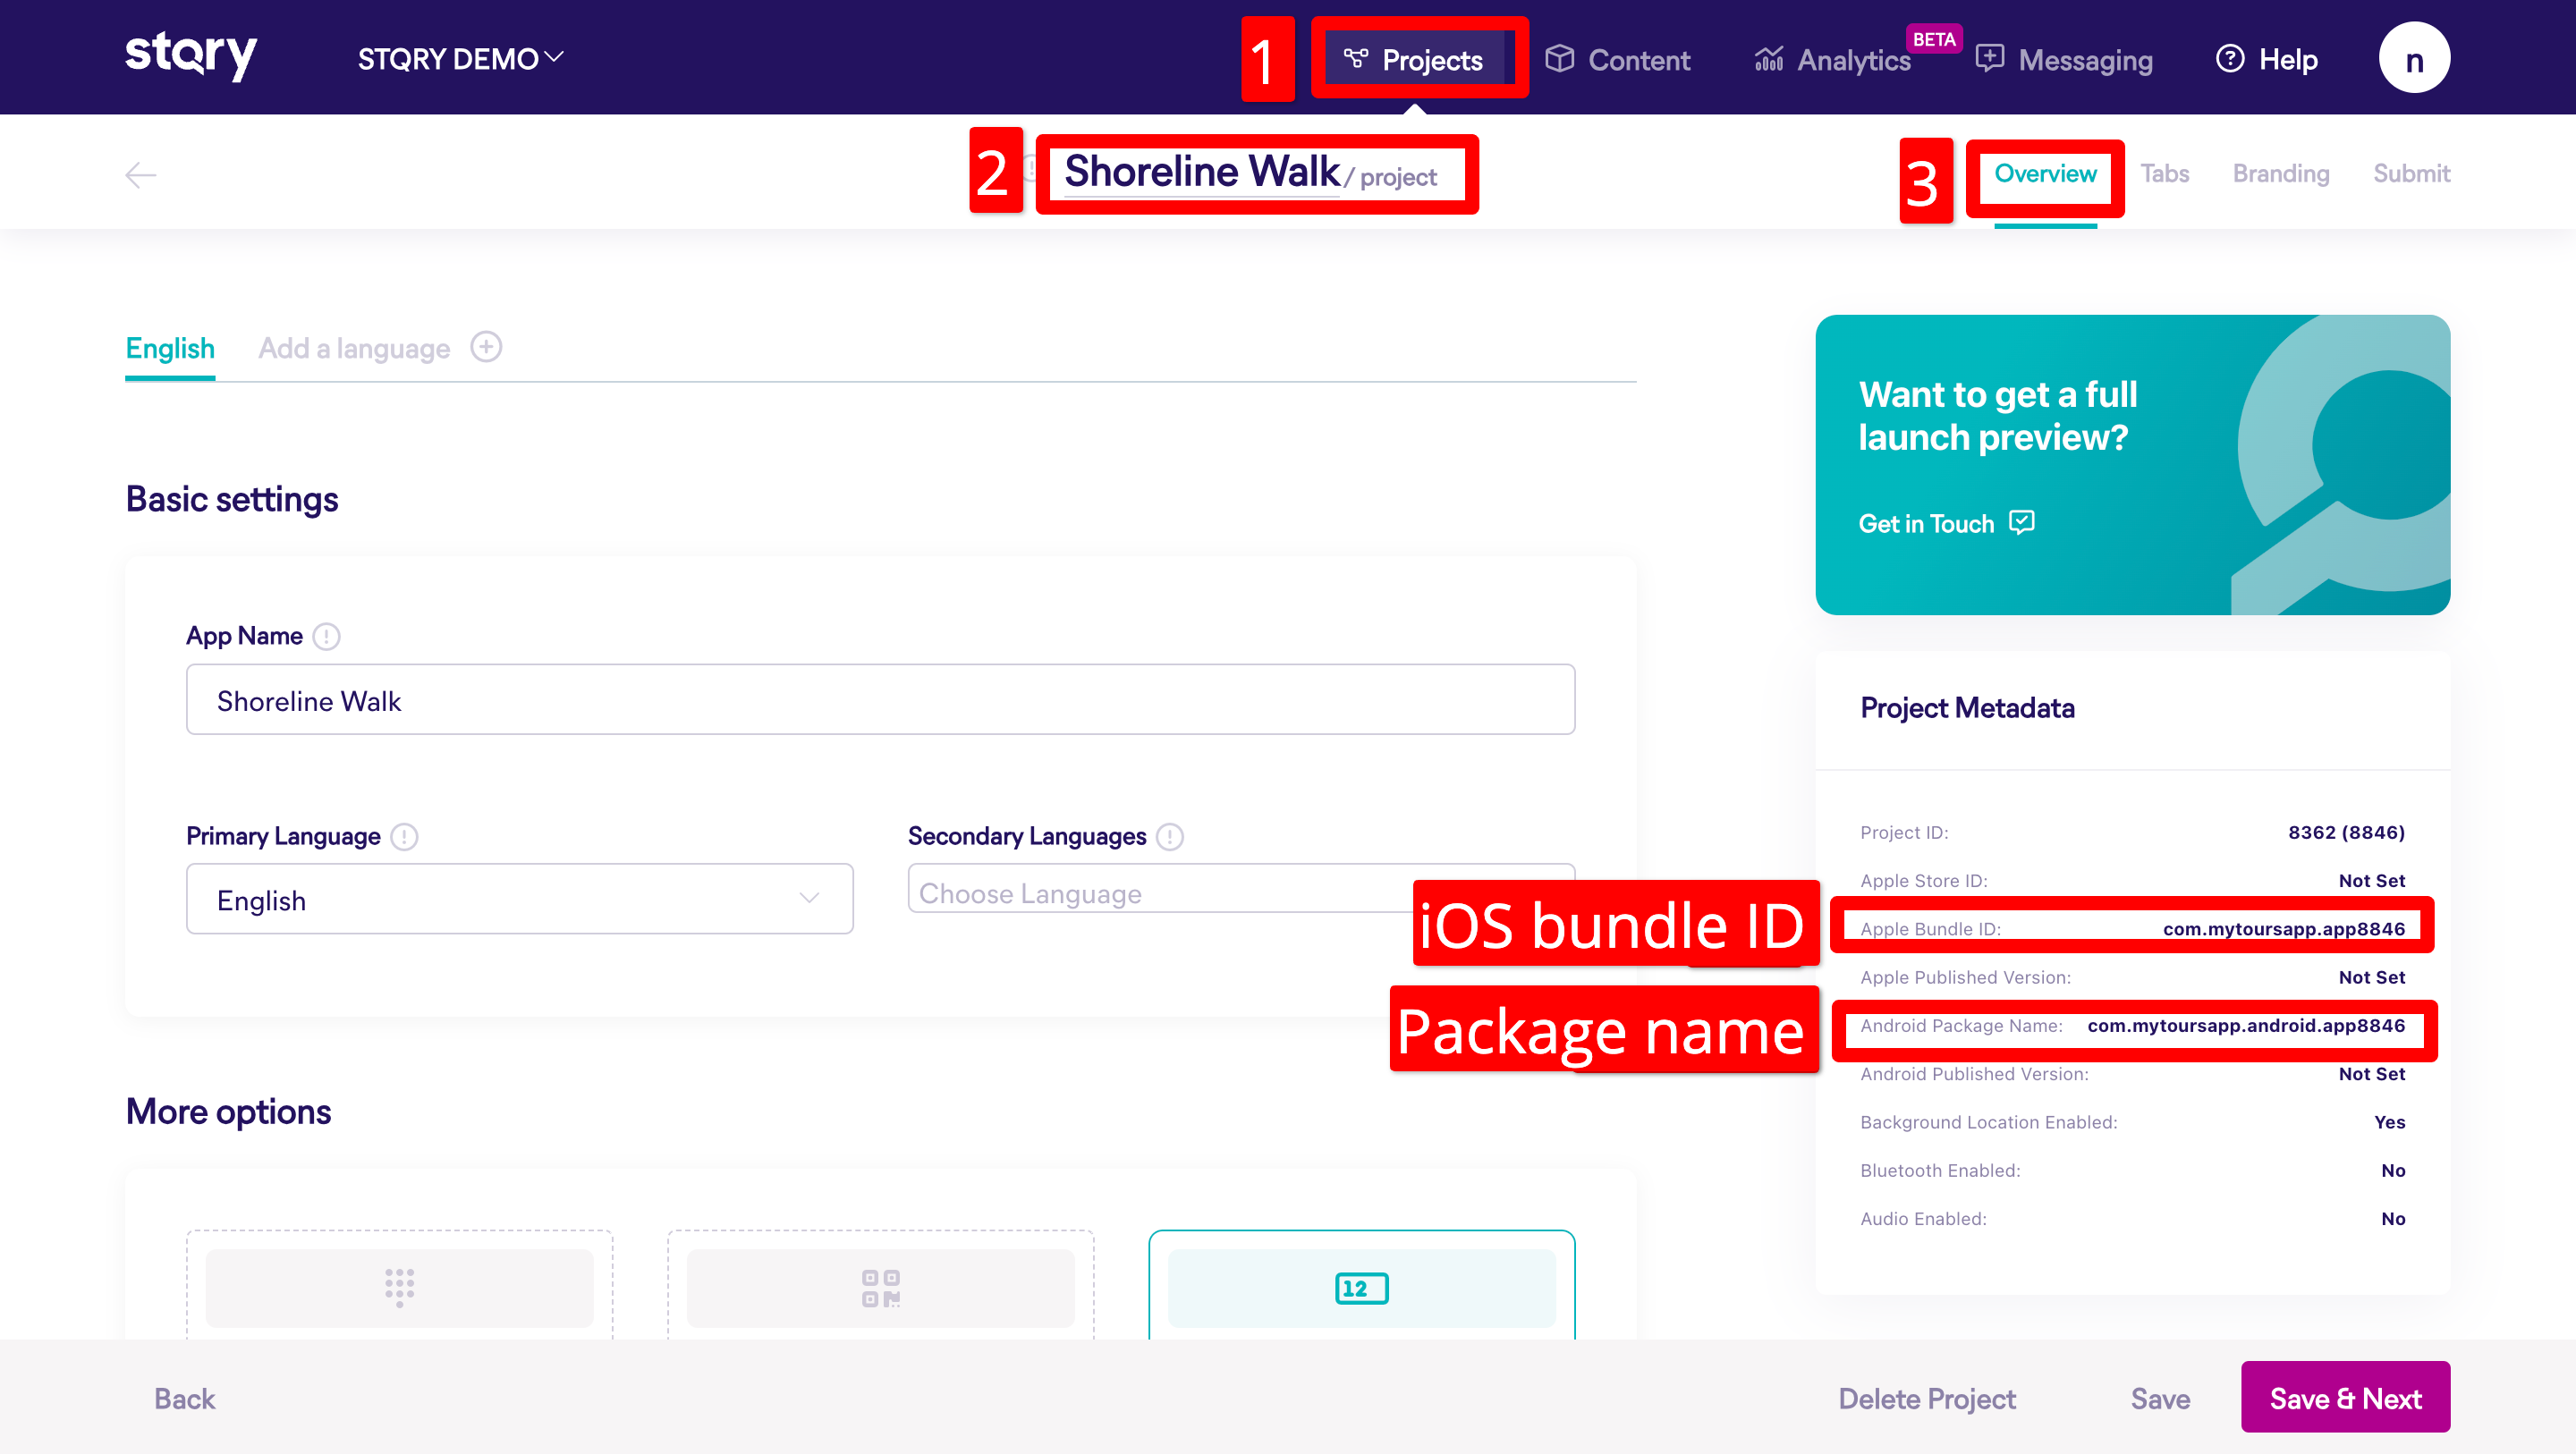Image resolution: width=2576 pixels, height=1454 pixels.
Task: Expand the STQRY DEMO account dropdown
Action: pyautogui.click(x=460, y=59)
